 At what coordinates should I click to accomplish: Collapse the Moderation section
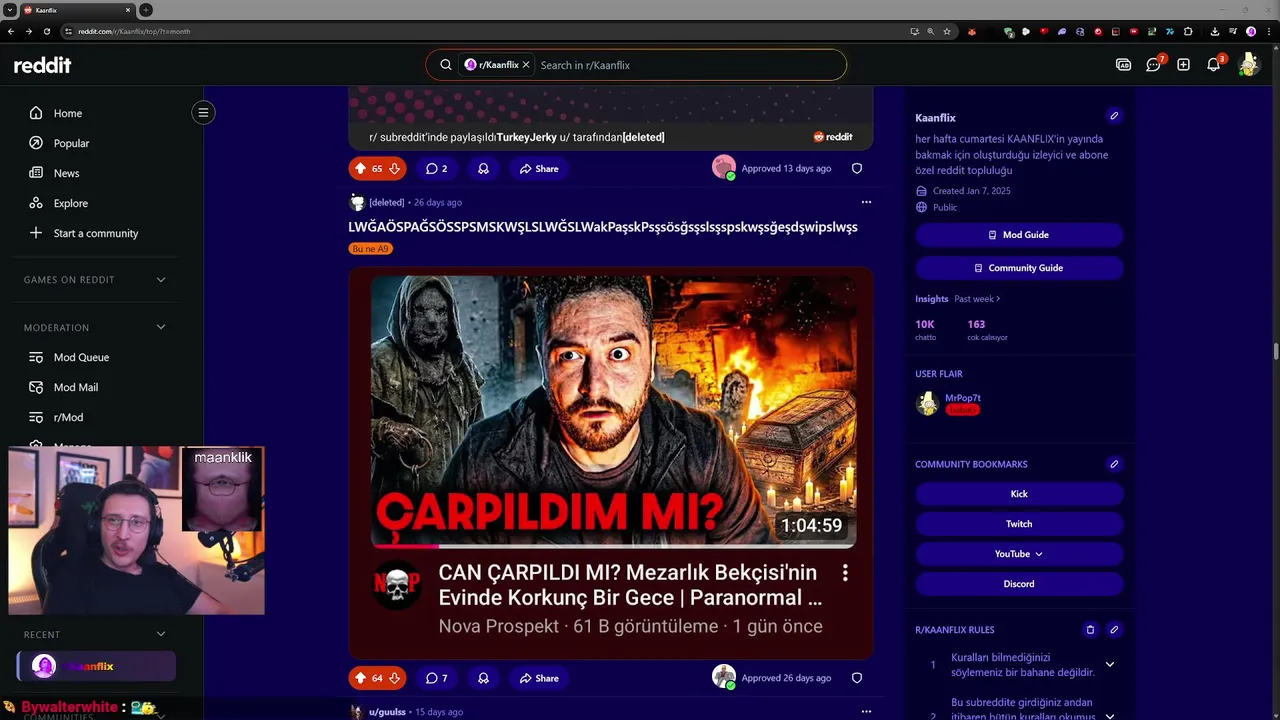pyautogui.click(x=161, y=328)
